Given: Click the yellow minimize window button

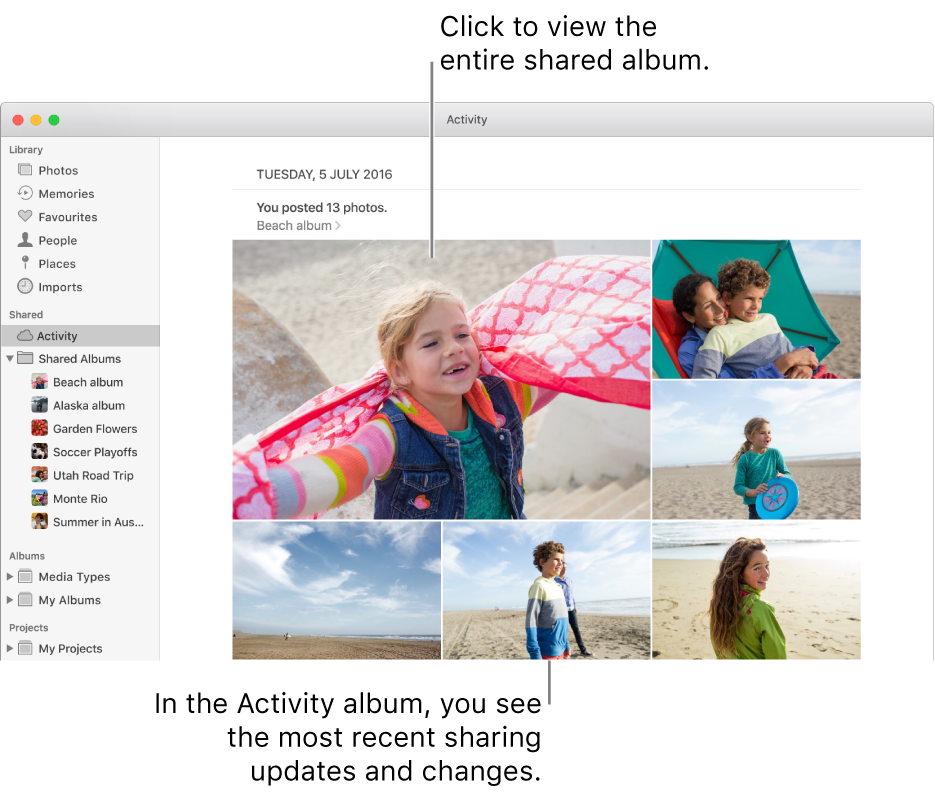Looking at the screenshot, I should coord(36,118).
